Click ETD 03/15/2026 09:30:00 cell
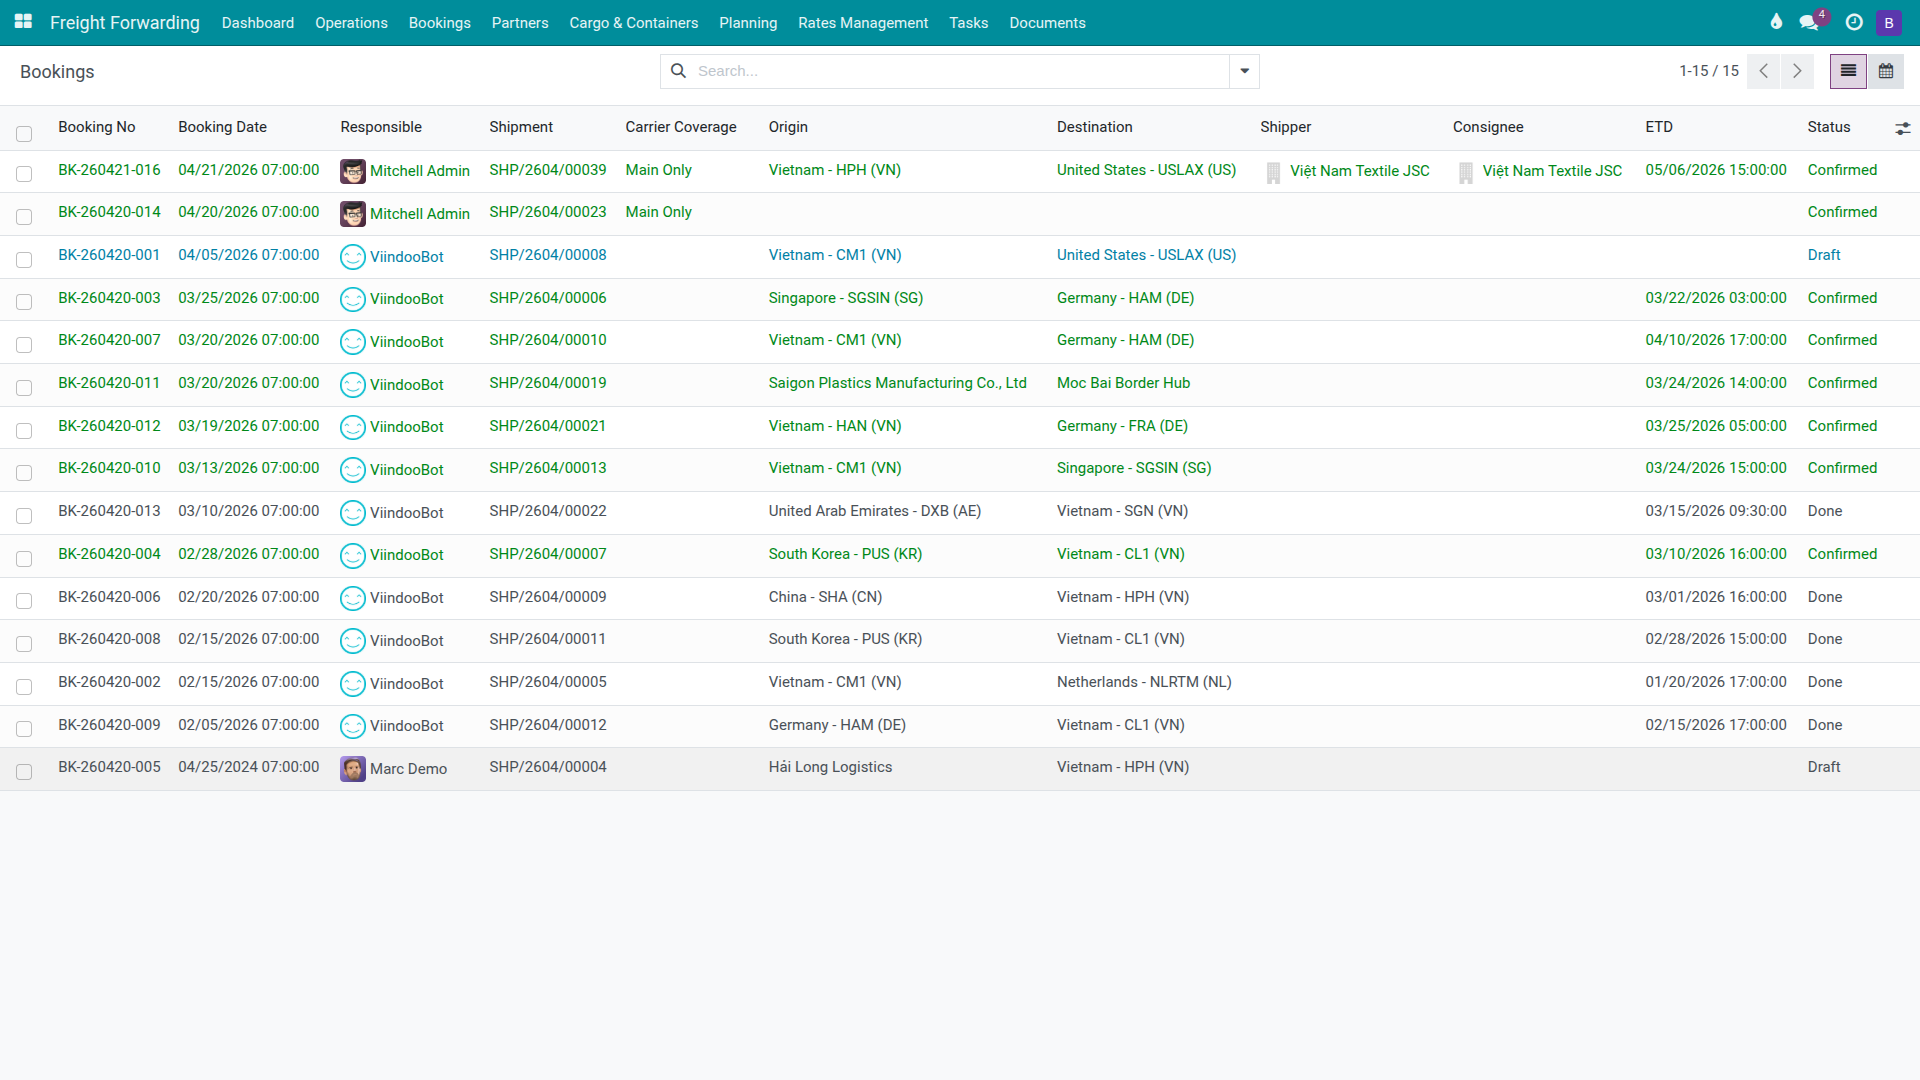 tap(1716, 511)
